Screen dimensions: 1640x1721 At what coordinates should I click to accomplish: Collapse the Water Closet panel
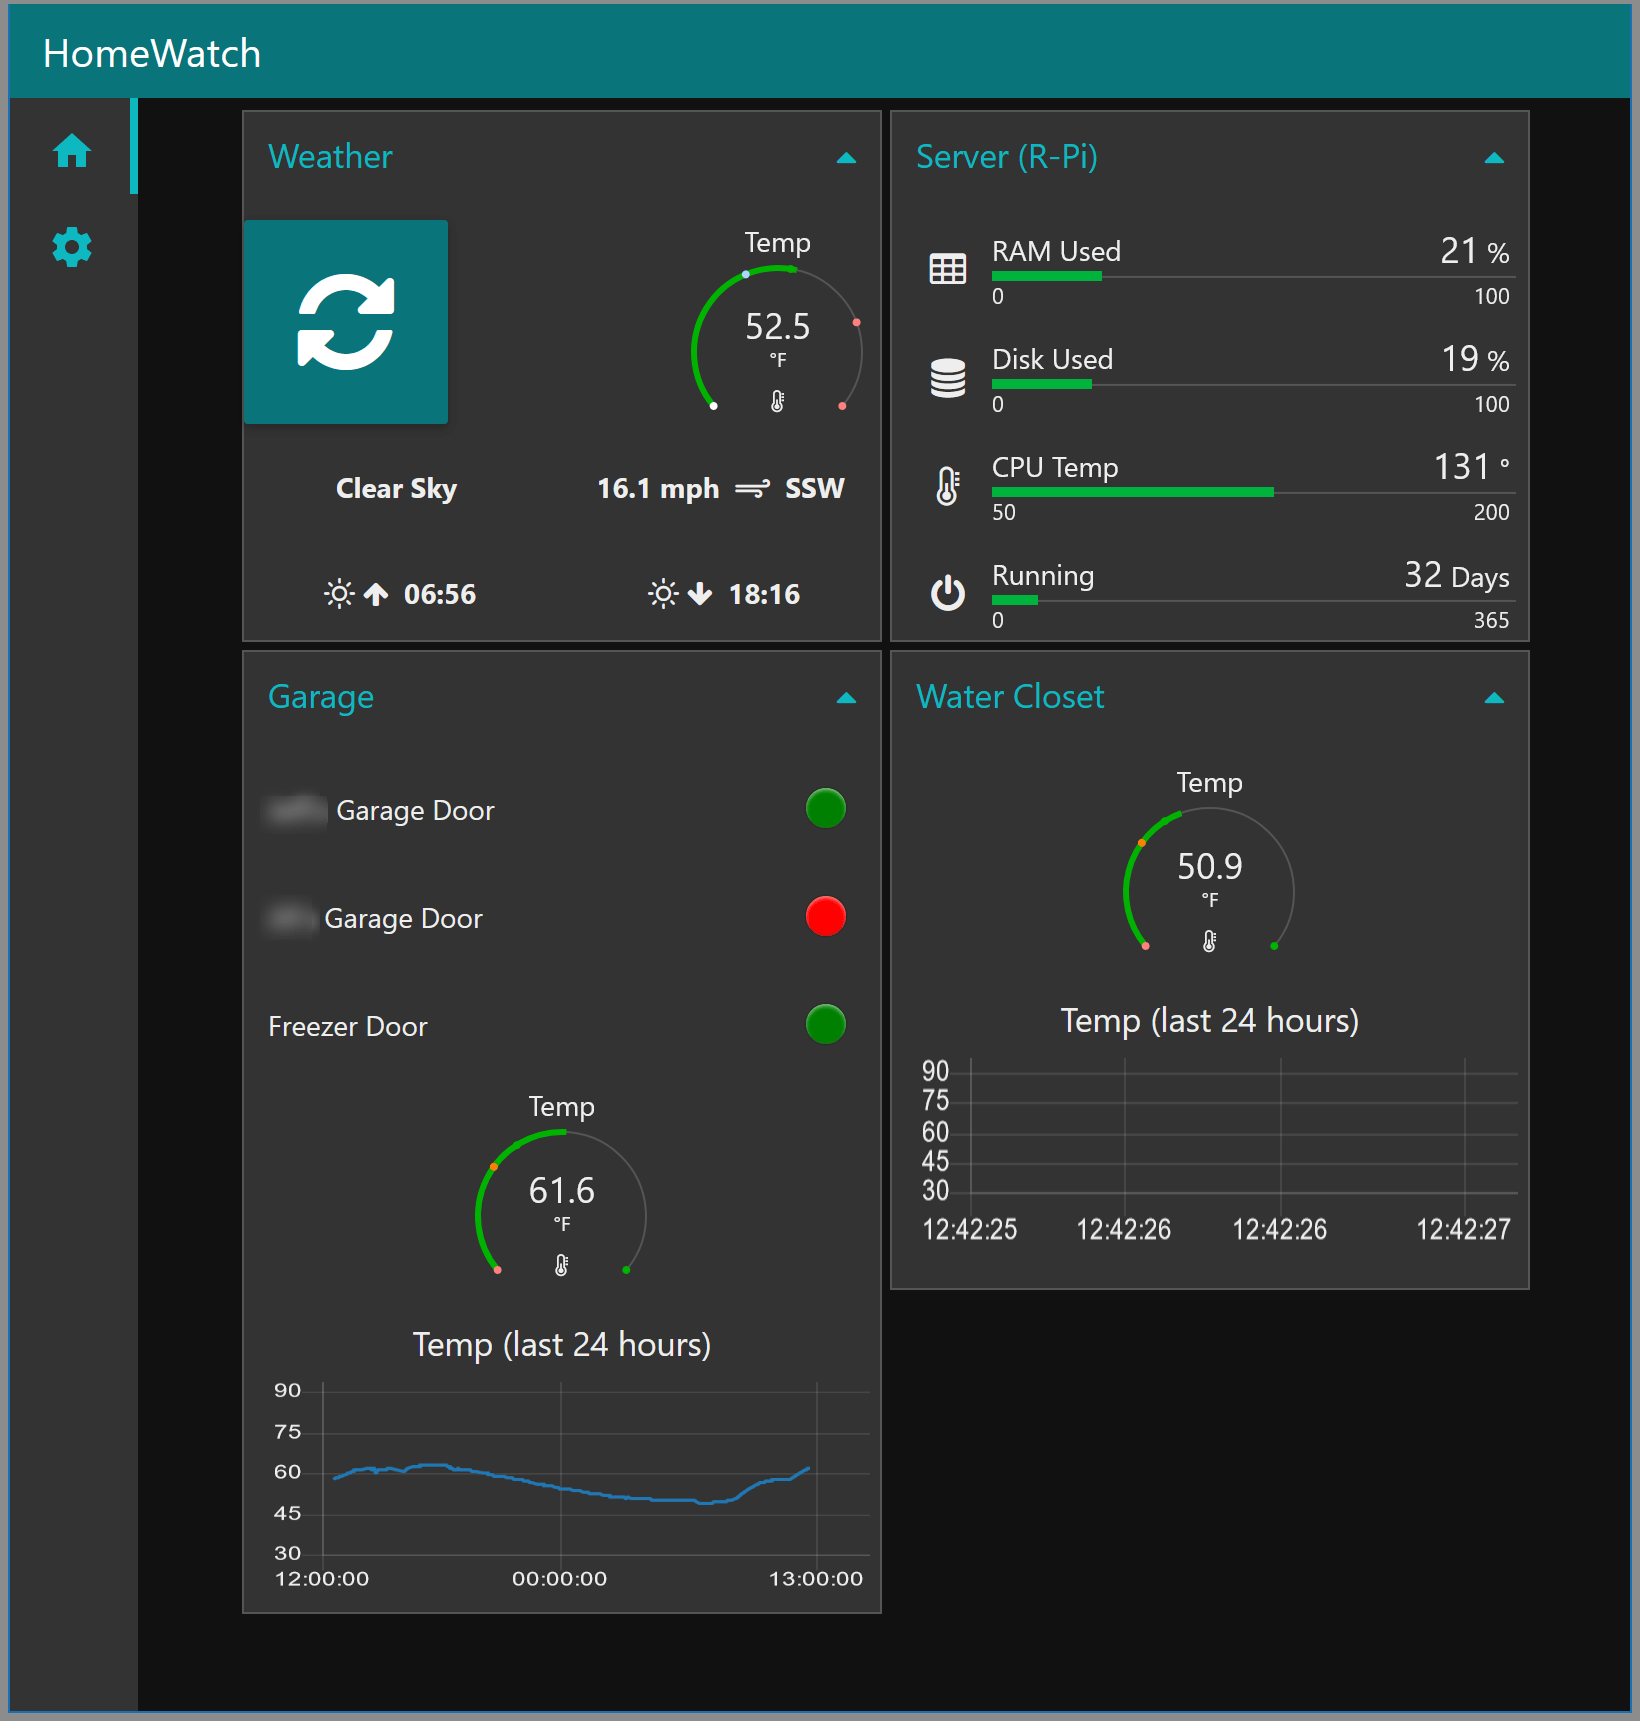1494,698
